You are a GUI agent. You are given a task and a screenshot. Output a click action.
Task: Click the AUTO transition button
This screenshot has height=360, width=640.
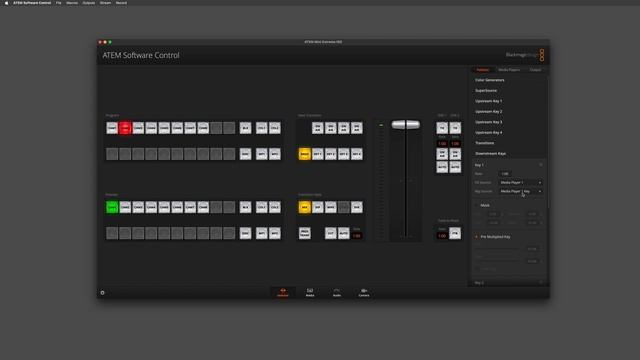pos(344,233)
